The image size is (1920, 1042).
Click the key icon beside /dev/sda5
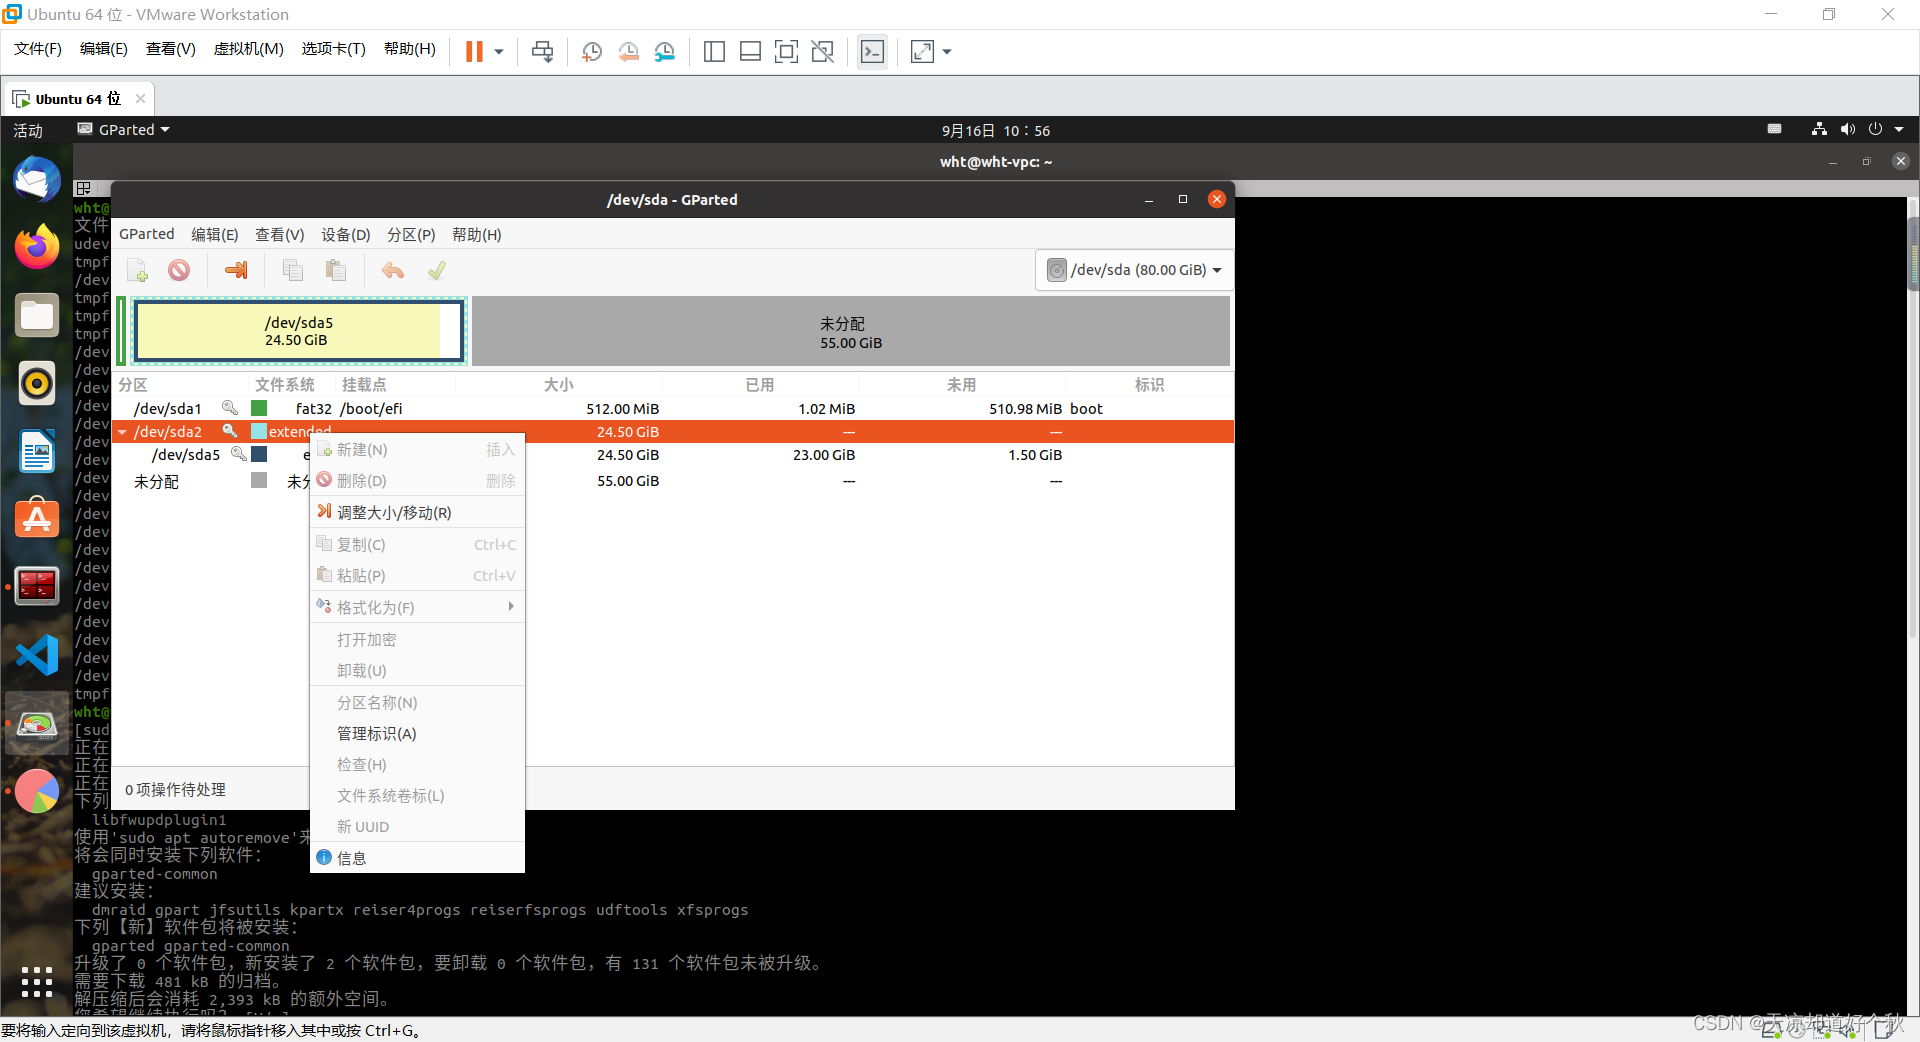[x=239, y=454]
